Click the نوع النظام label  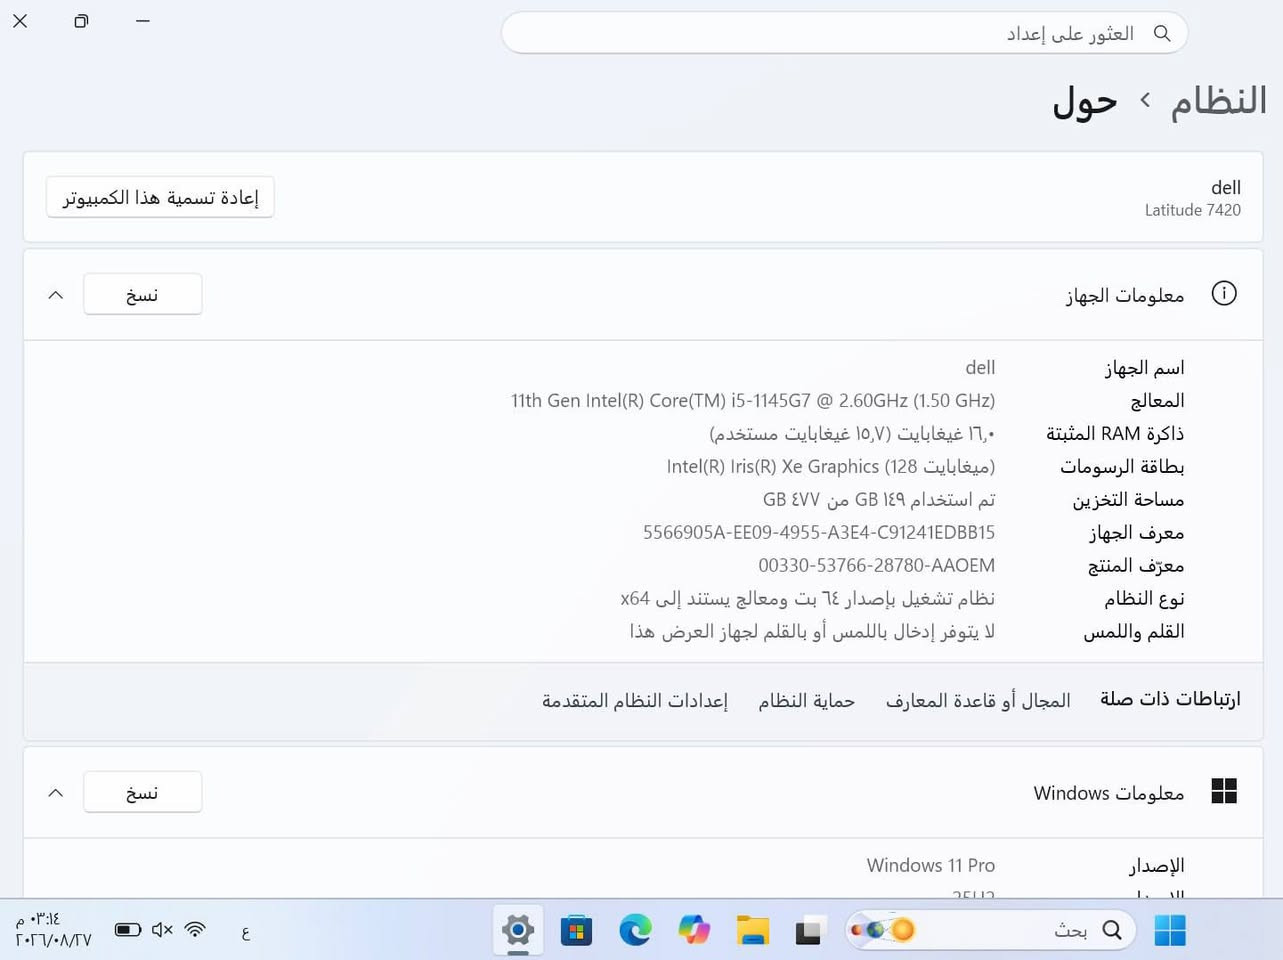tap(1144, 598)
